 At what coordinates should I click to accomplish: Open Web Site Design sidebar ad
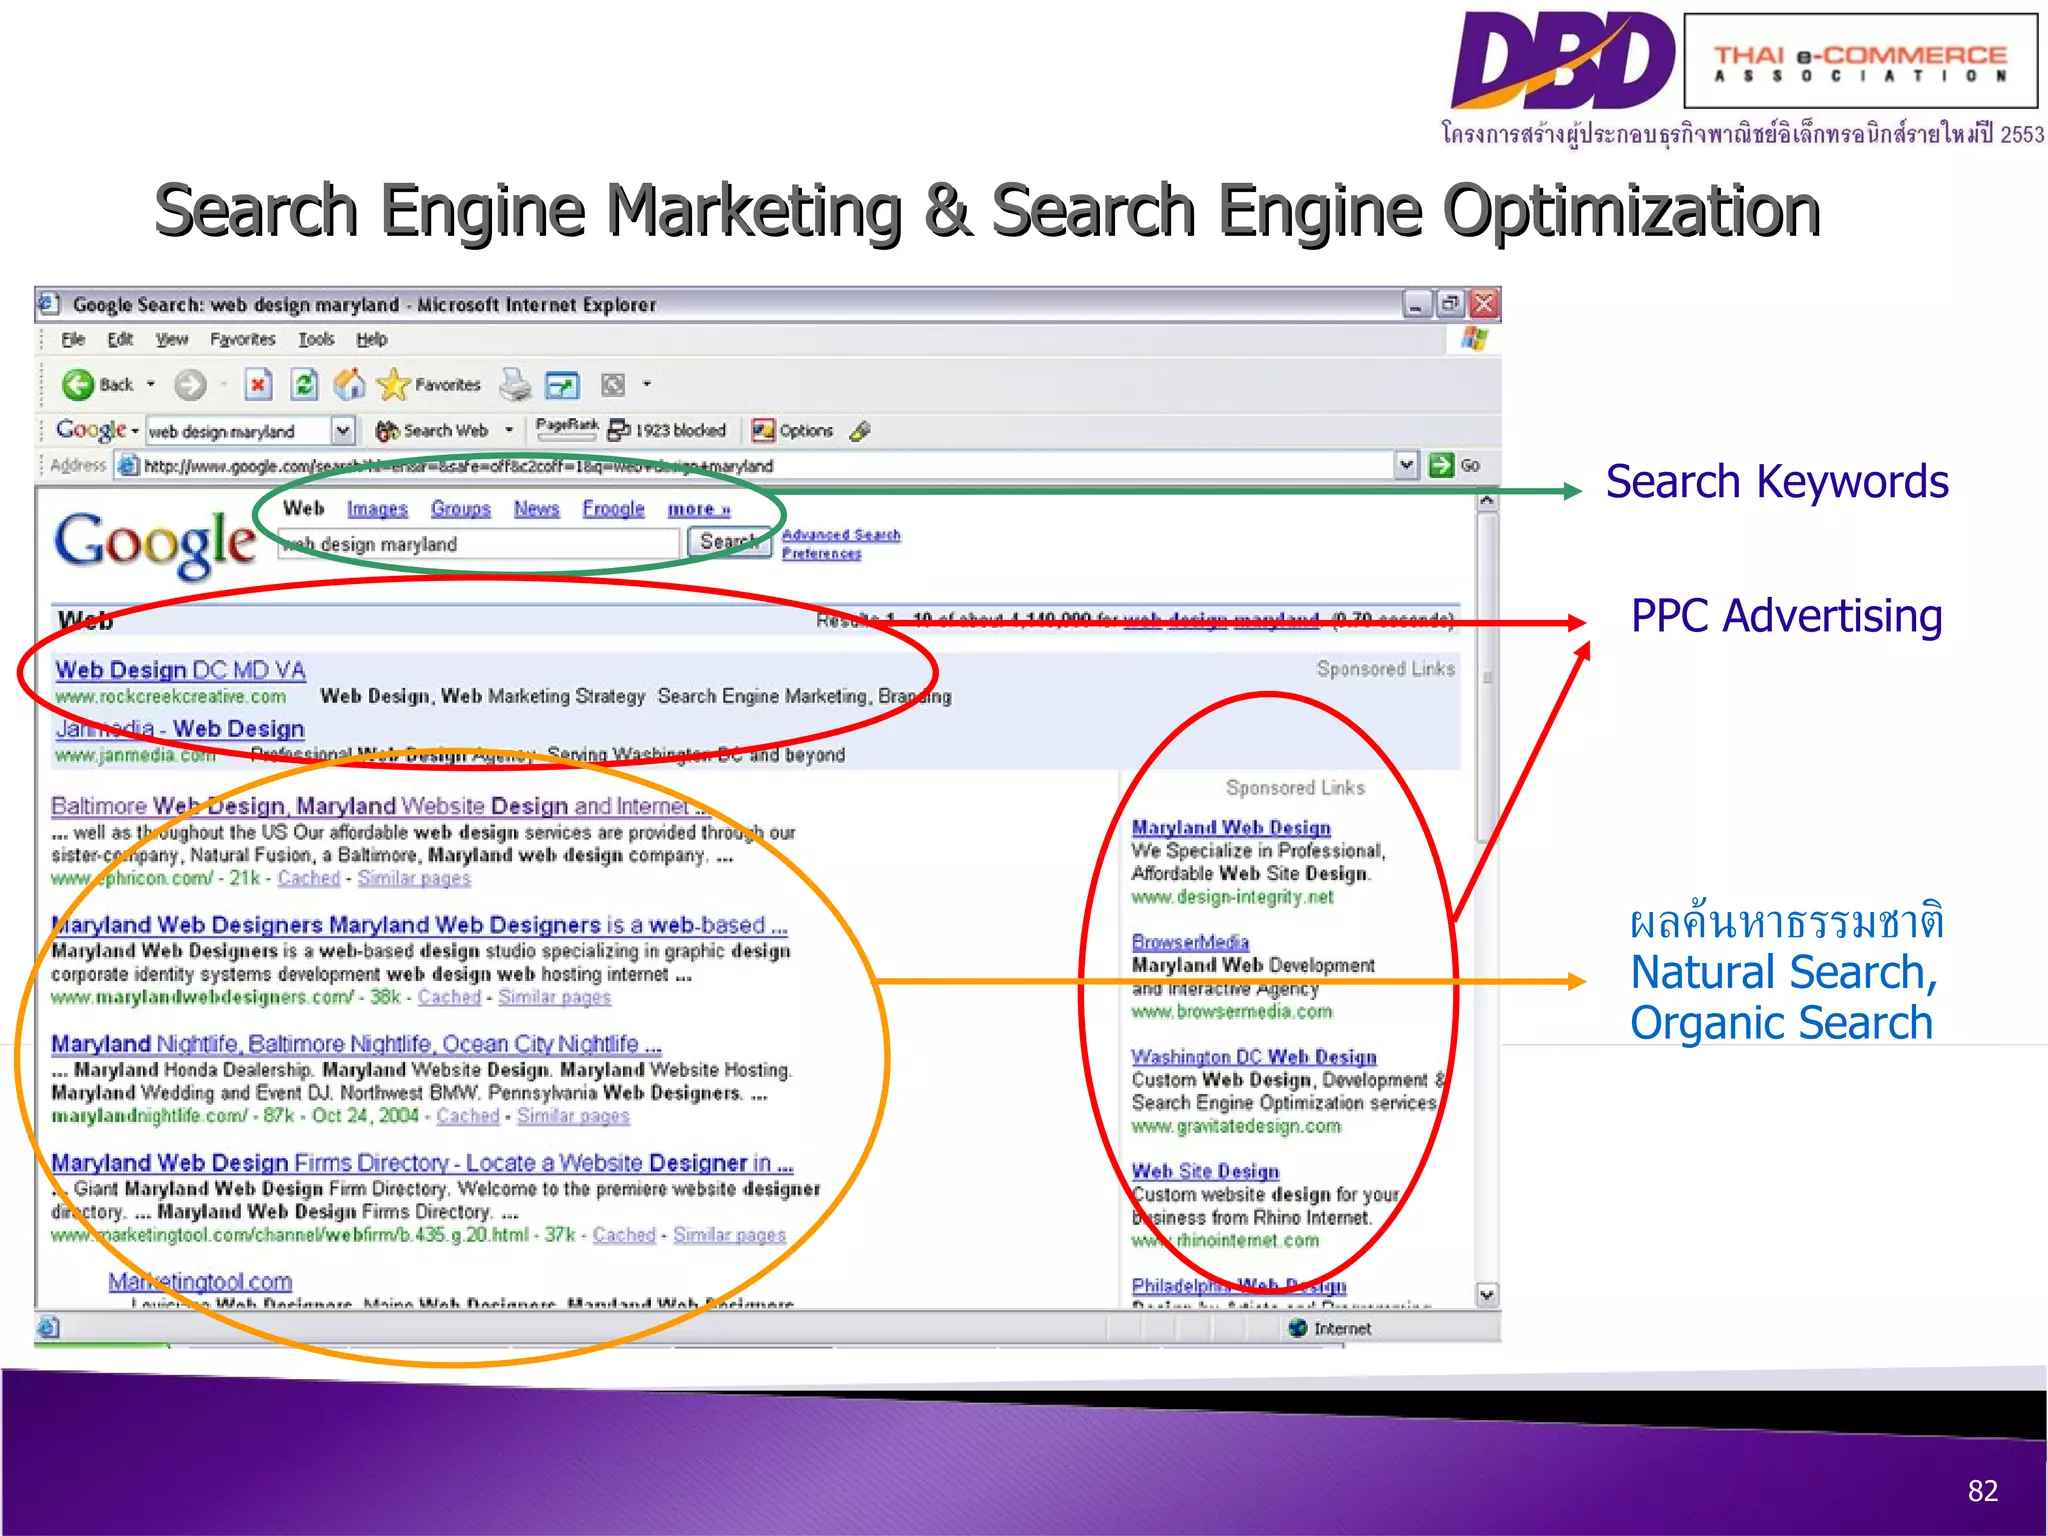pos(1205,1171)
